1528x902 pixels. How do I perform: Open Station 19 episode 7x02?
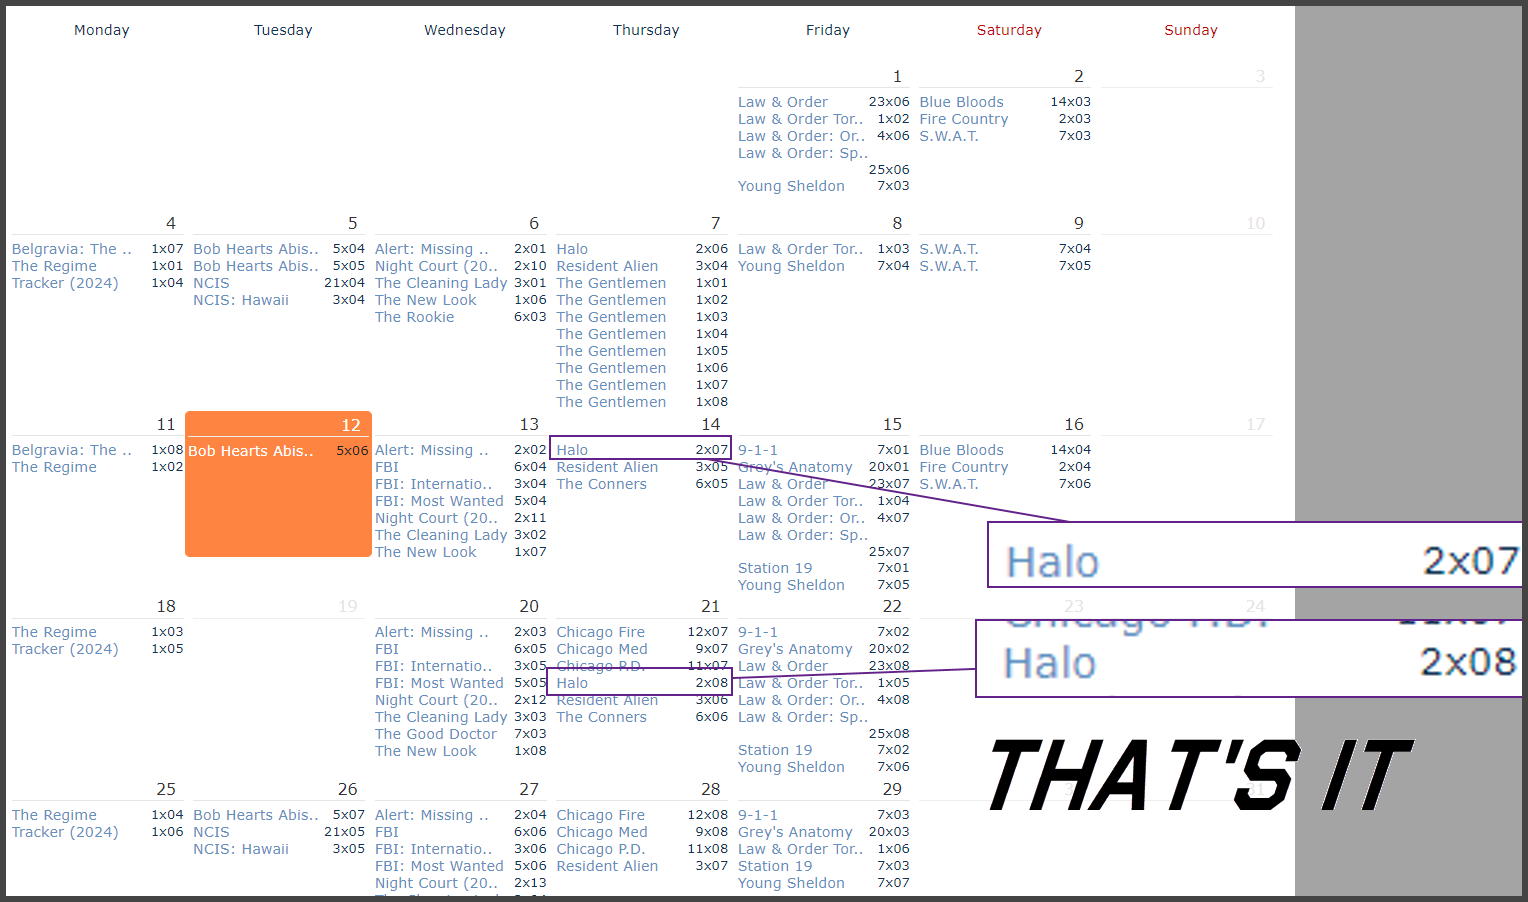[775, 750]
